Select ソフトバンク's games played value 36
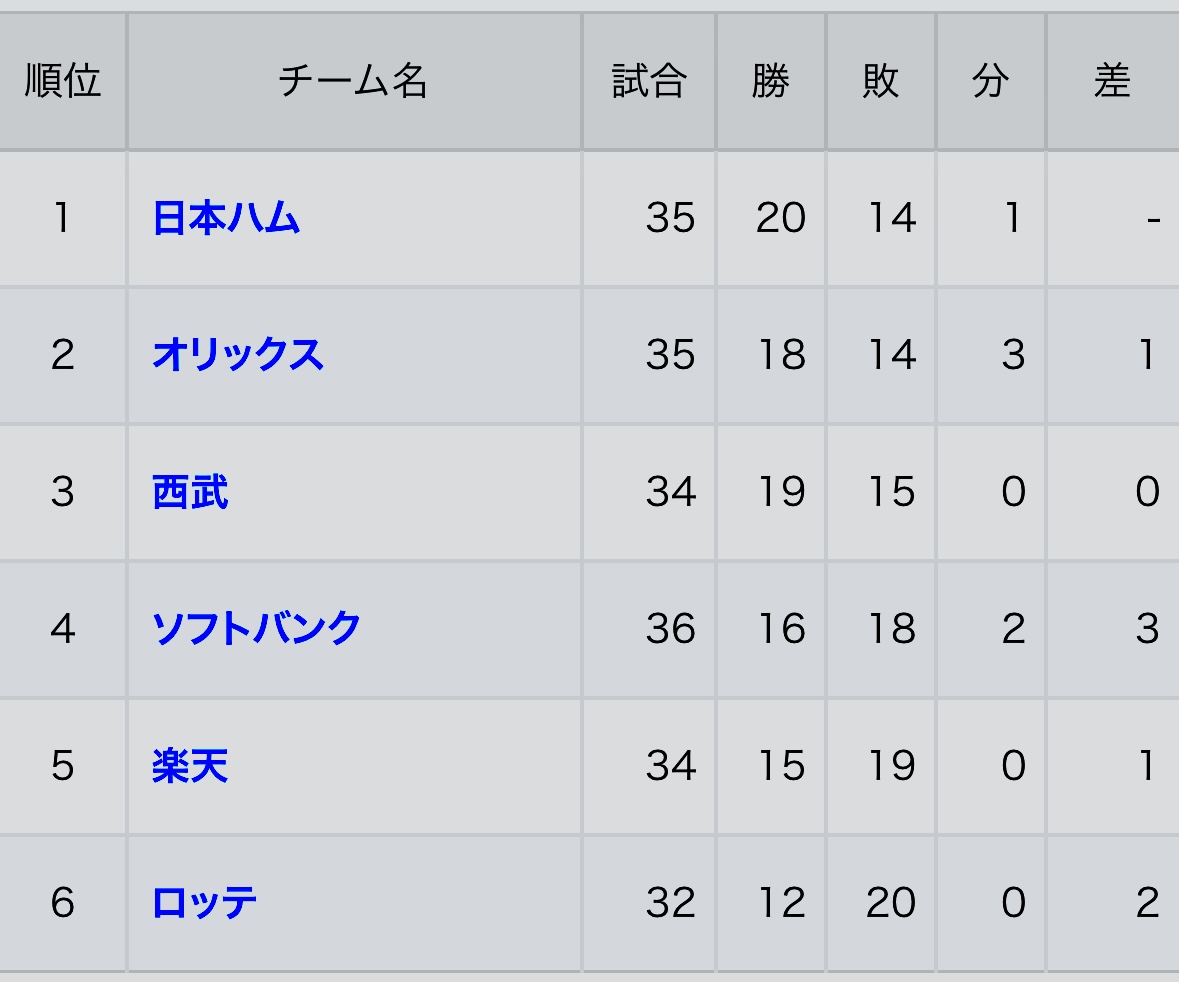Viewport: 1179px width, 982px height. (671, 629)
